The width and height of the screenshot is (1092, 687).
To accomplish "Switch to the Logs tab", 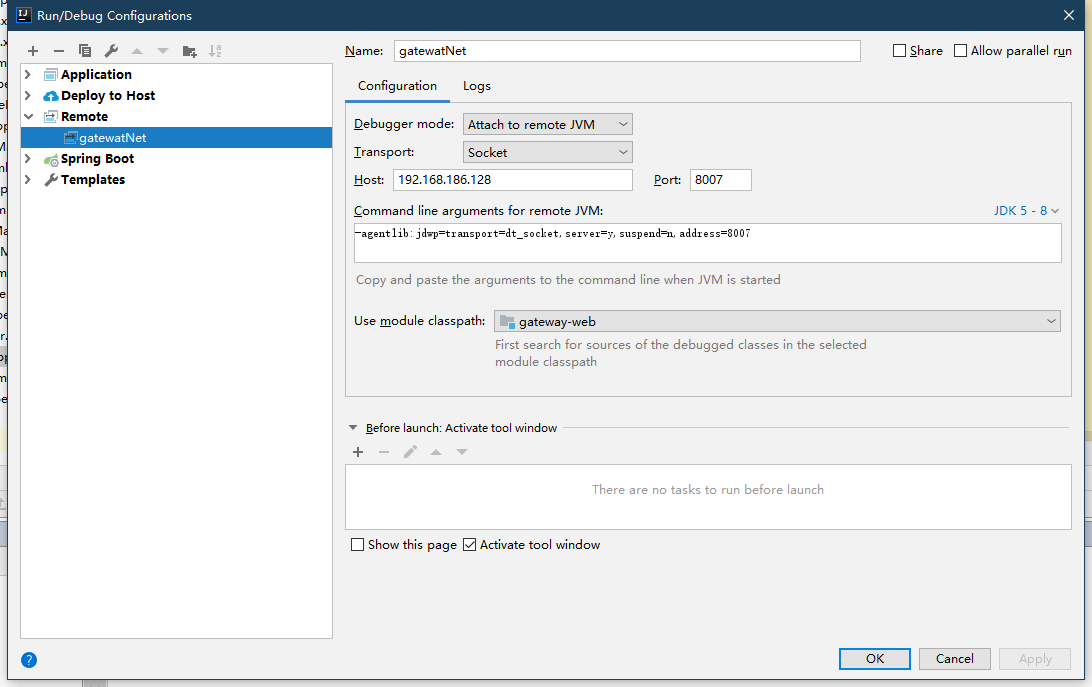I will tap(476, 86).
